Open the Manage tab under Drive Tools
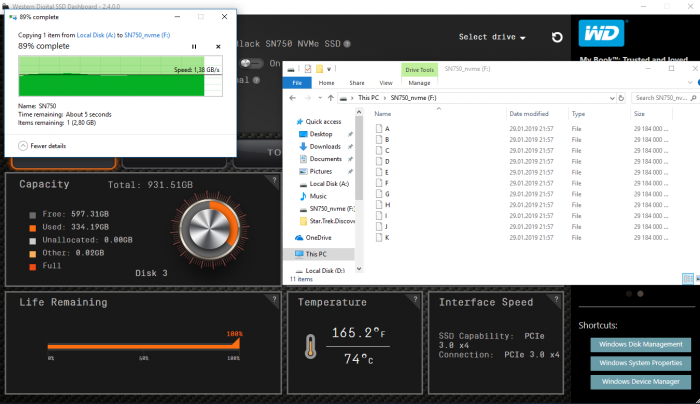700x404 pixels. pyautogui.click(x=419, y=83)
